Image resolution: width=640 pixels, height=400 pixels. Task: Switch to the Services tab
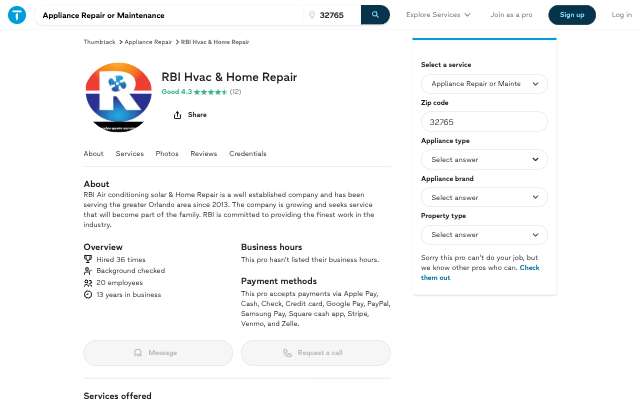tap(129, 153)
